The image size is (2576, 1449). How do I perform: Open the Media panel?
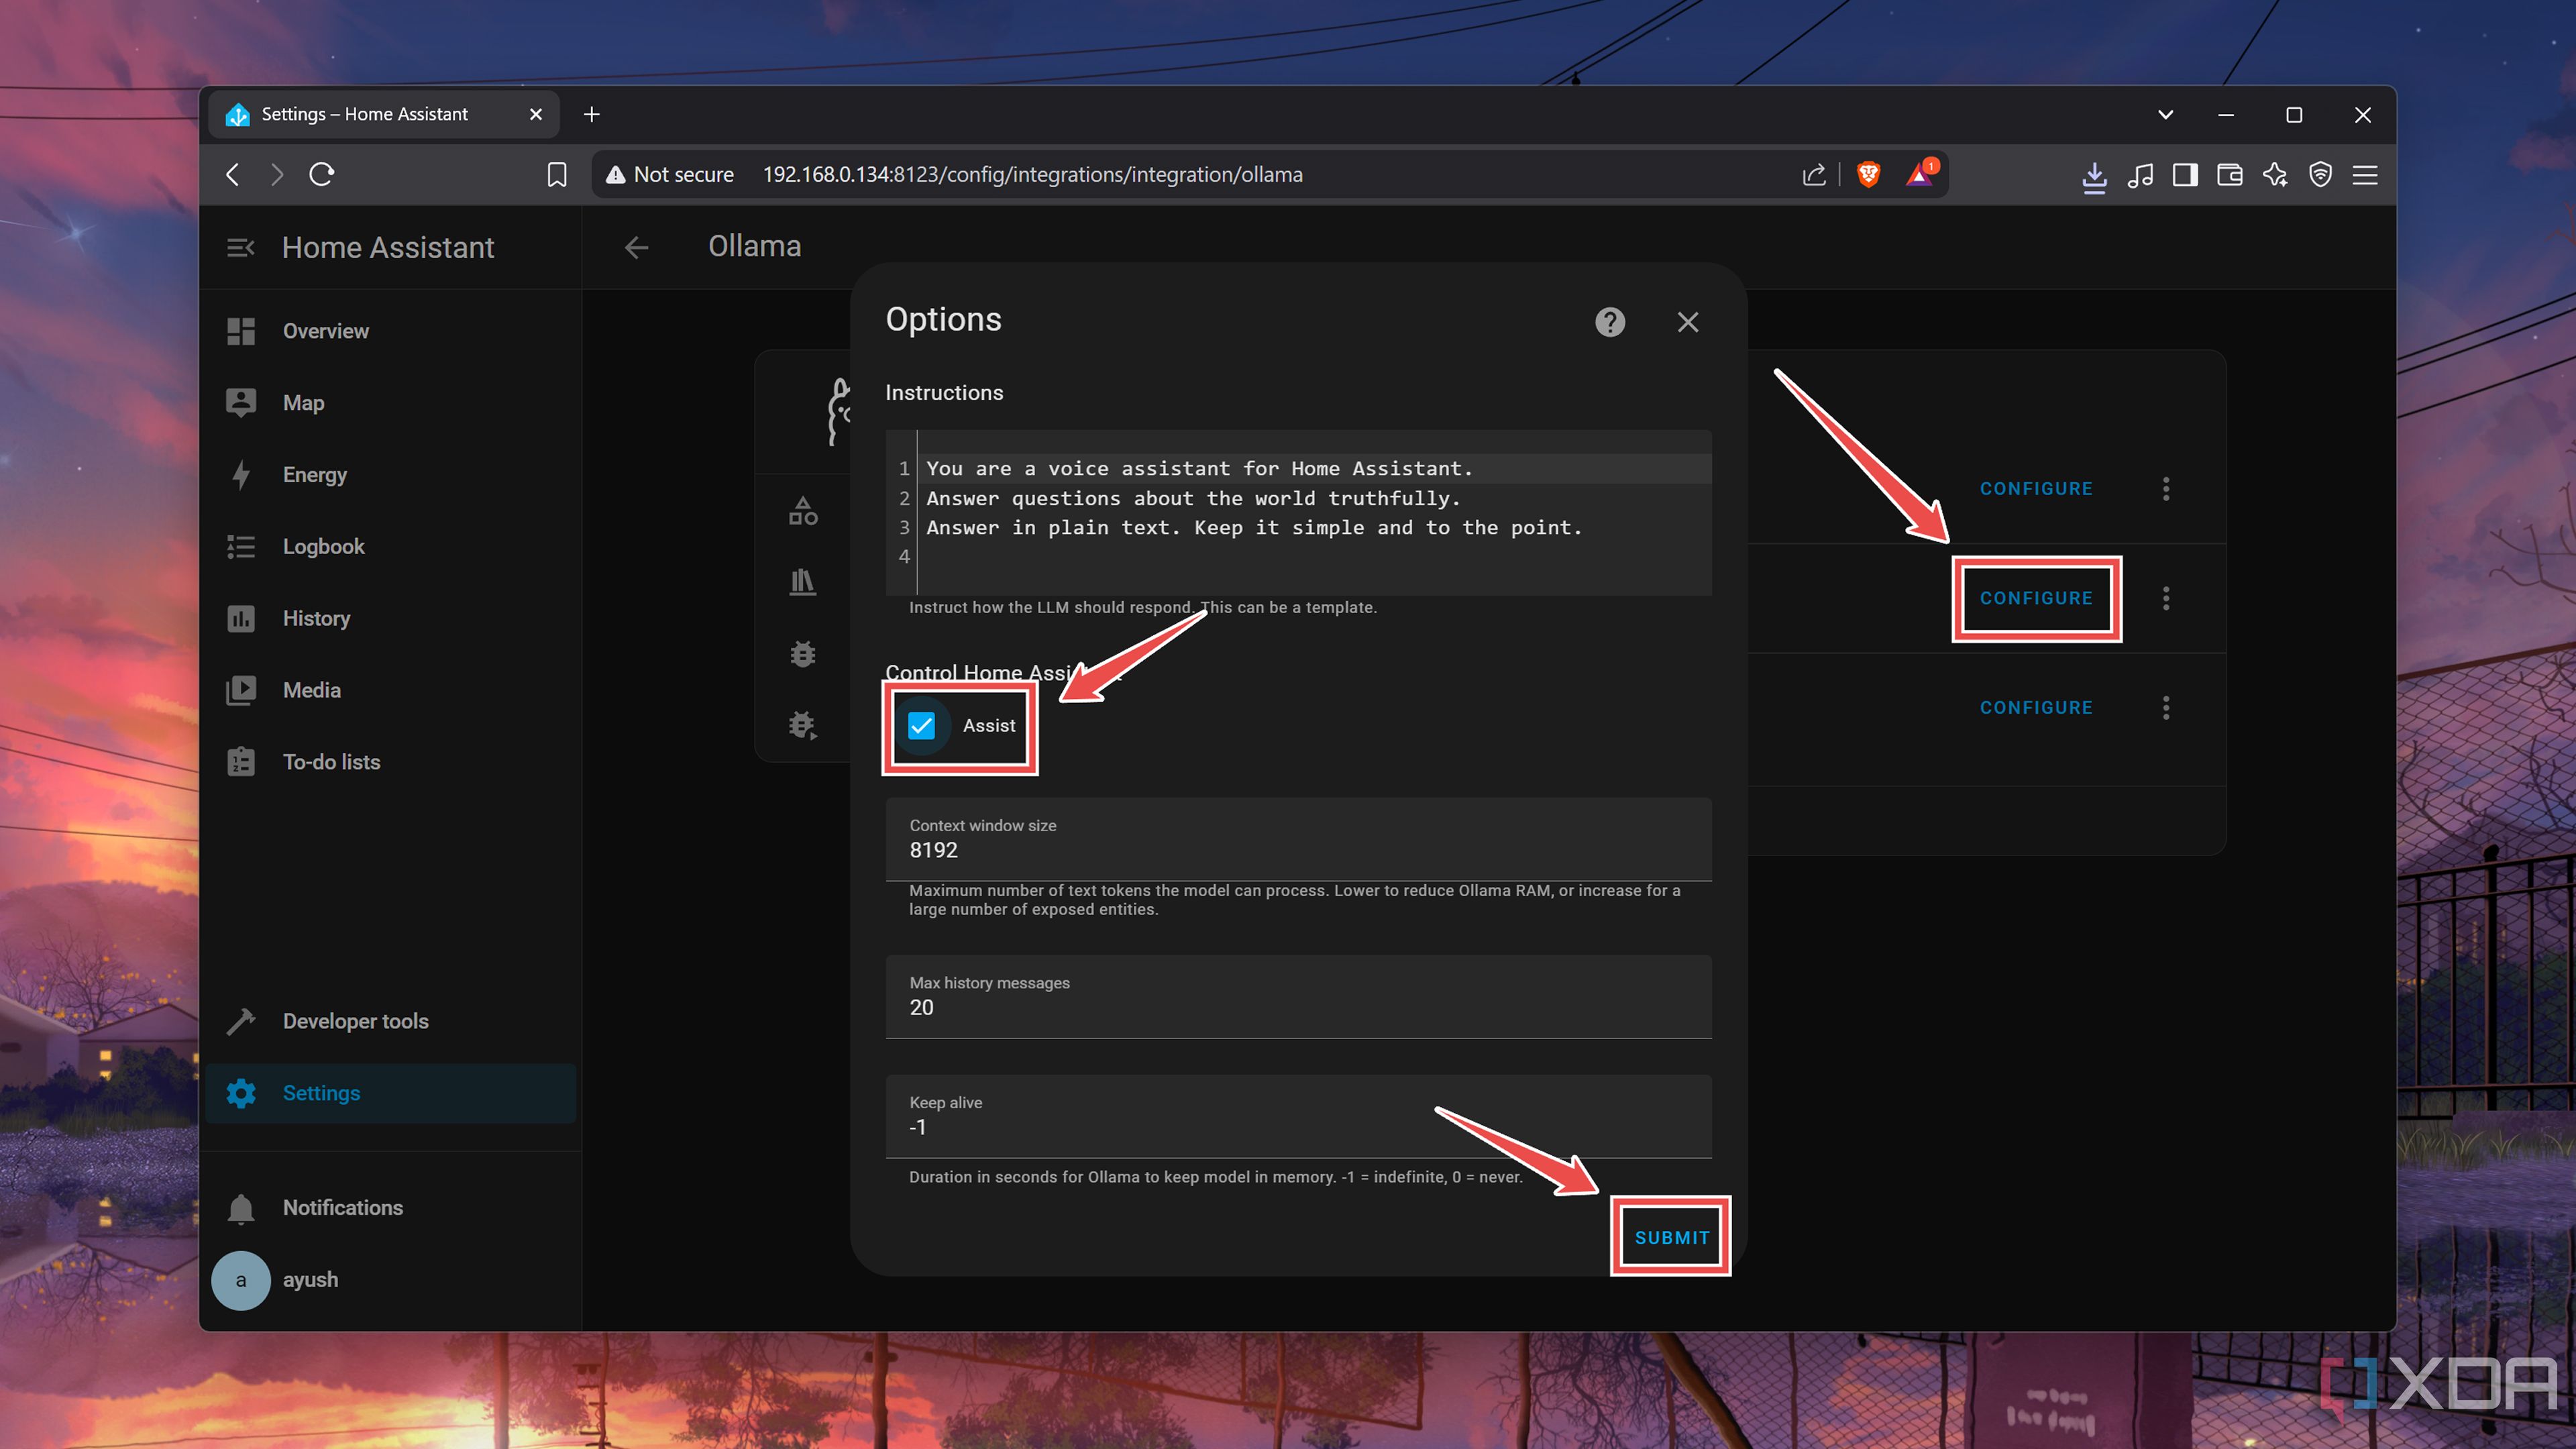(x=390, y=690)
